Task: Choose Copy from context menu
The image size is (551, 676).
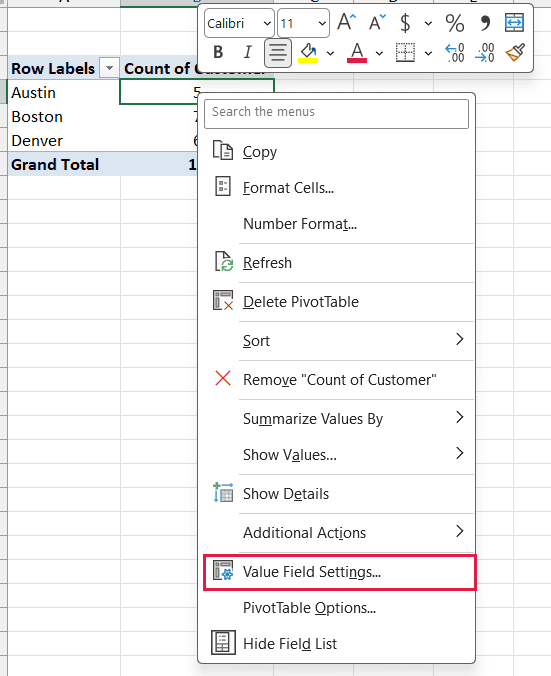Action: pyautogui.click(x=336, y=152)
